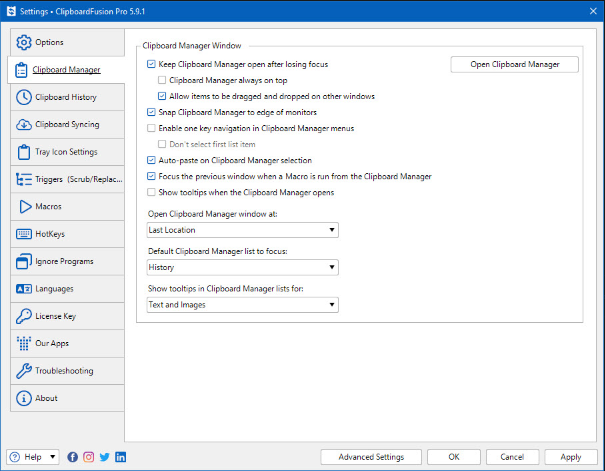Screen dimensions: 605x471
Task: Click the Help question mark icon
Action: 15,457
